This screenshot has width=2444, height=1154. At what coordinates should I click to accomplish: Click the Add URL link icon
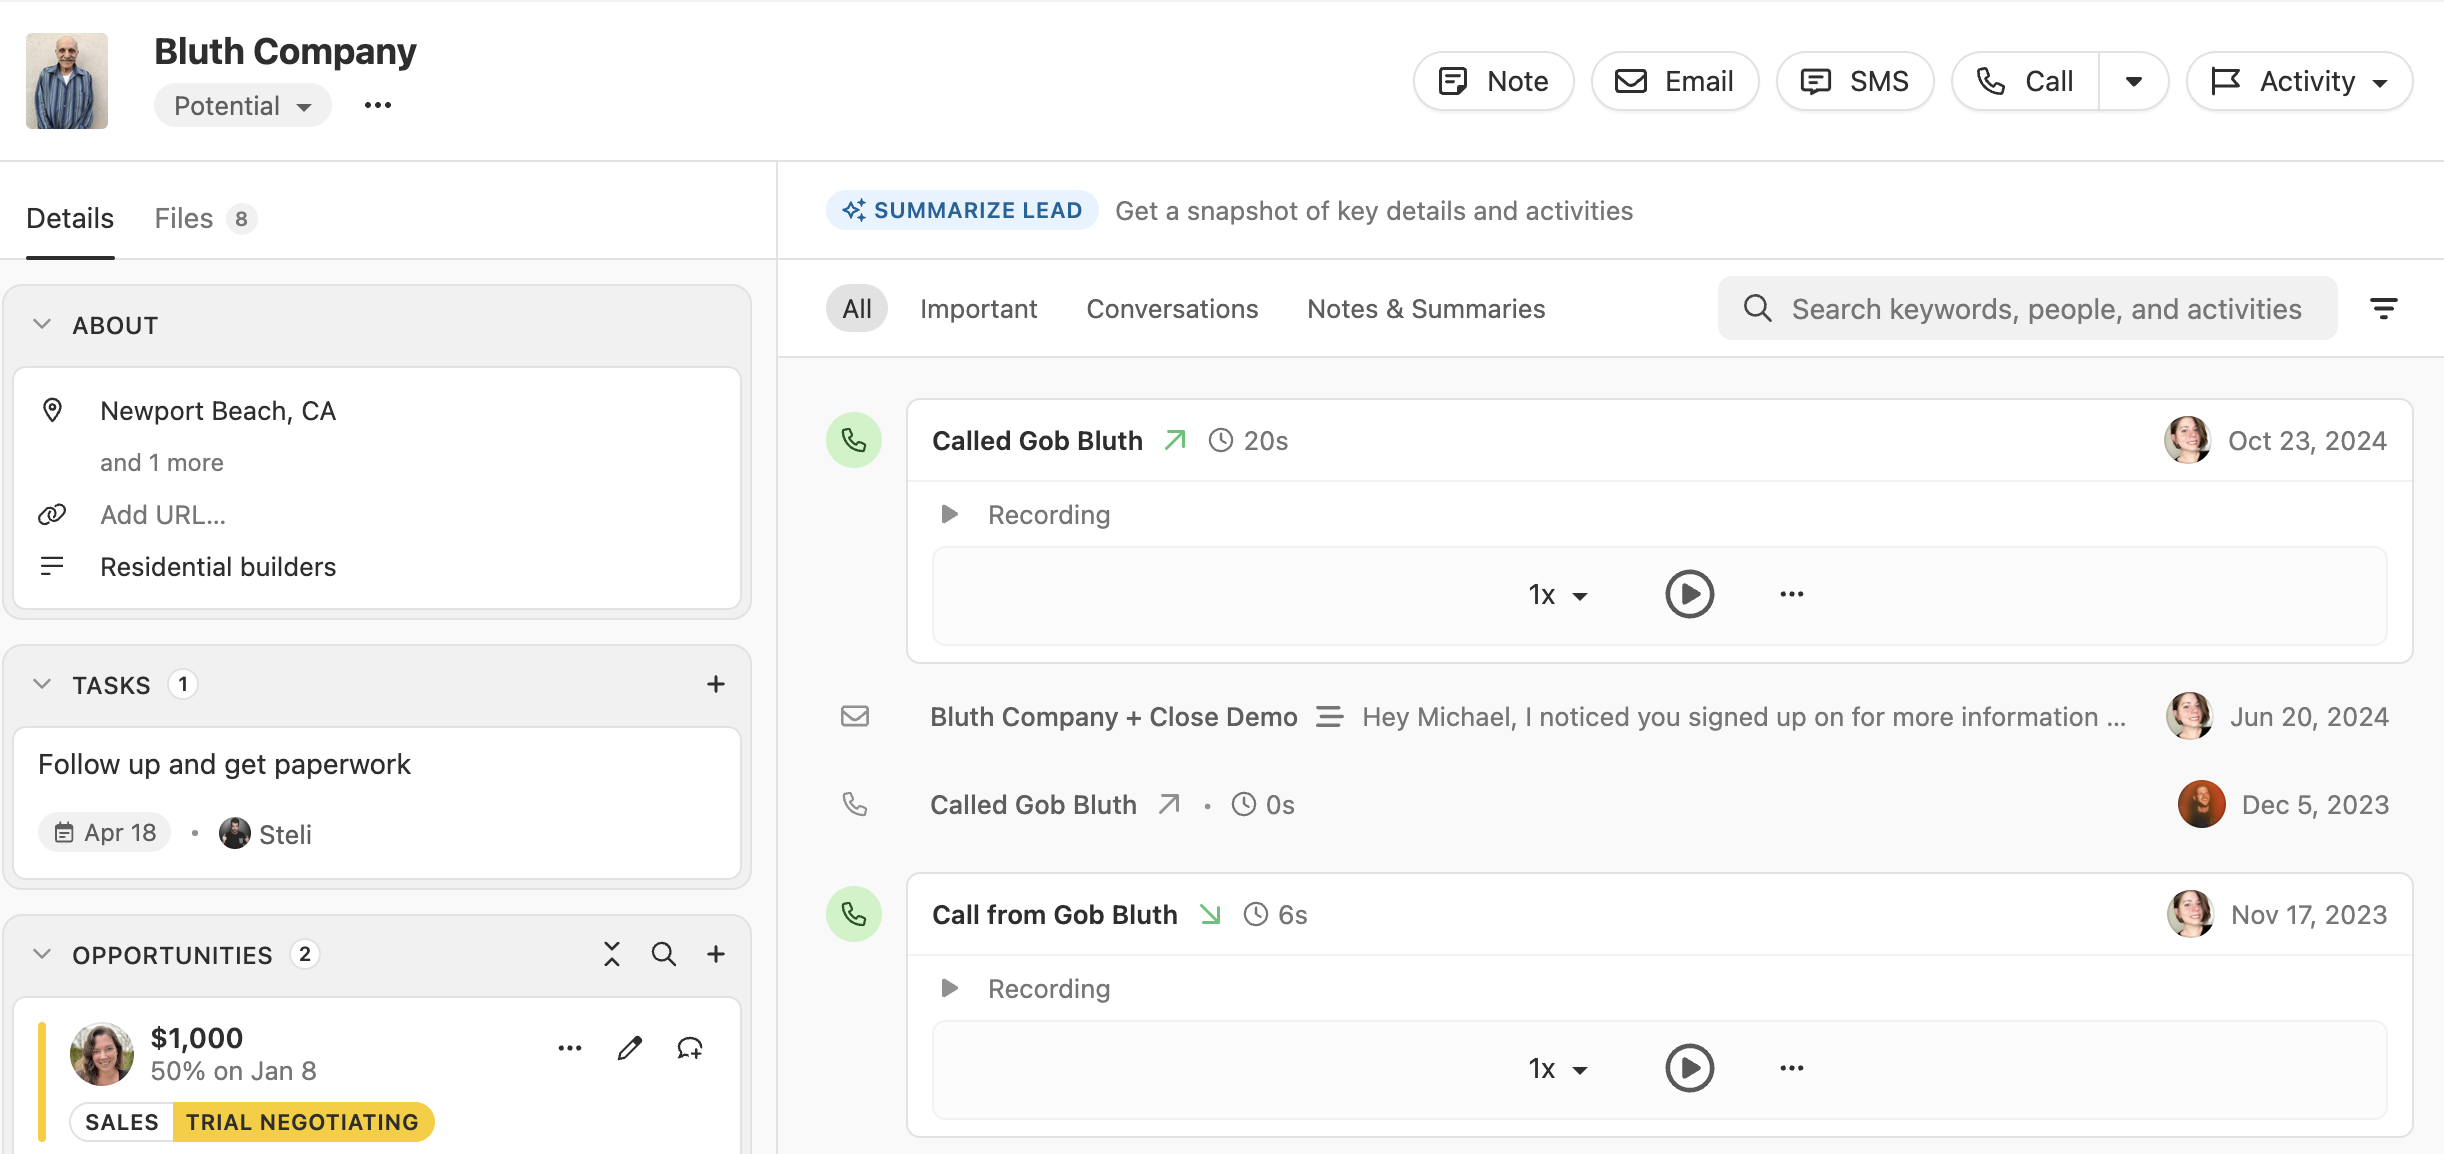[52, 514]
